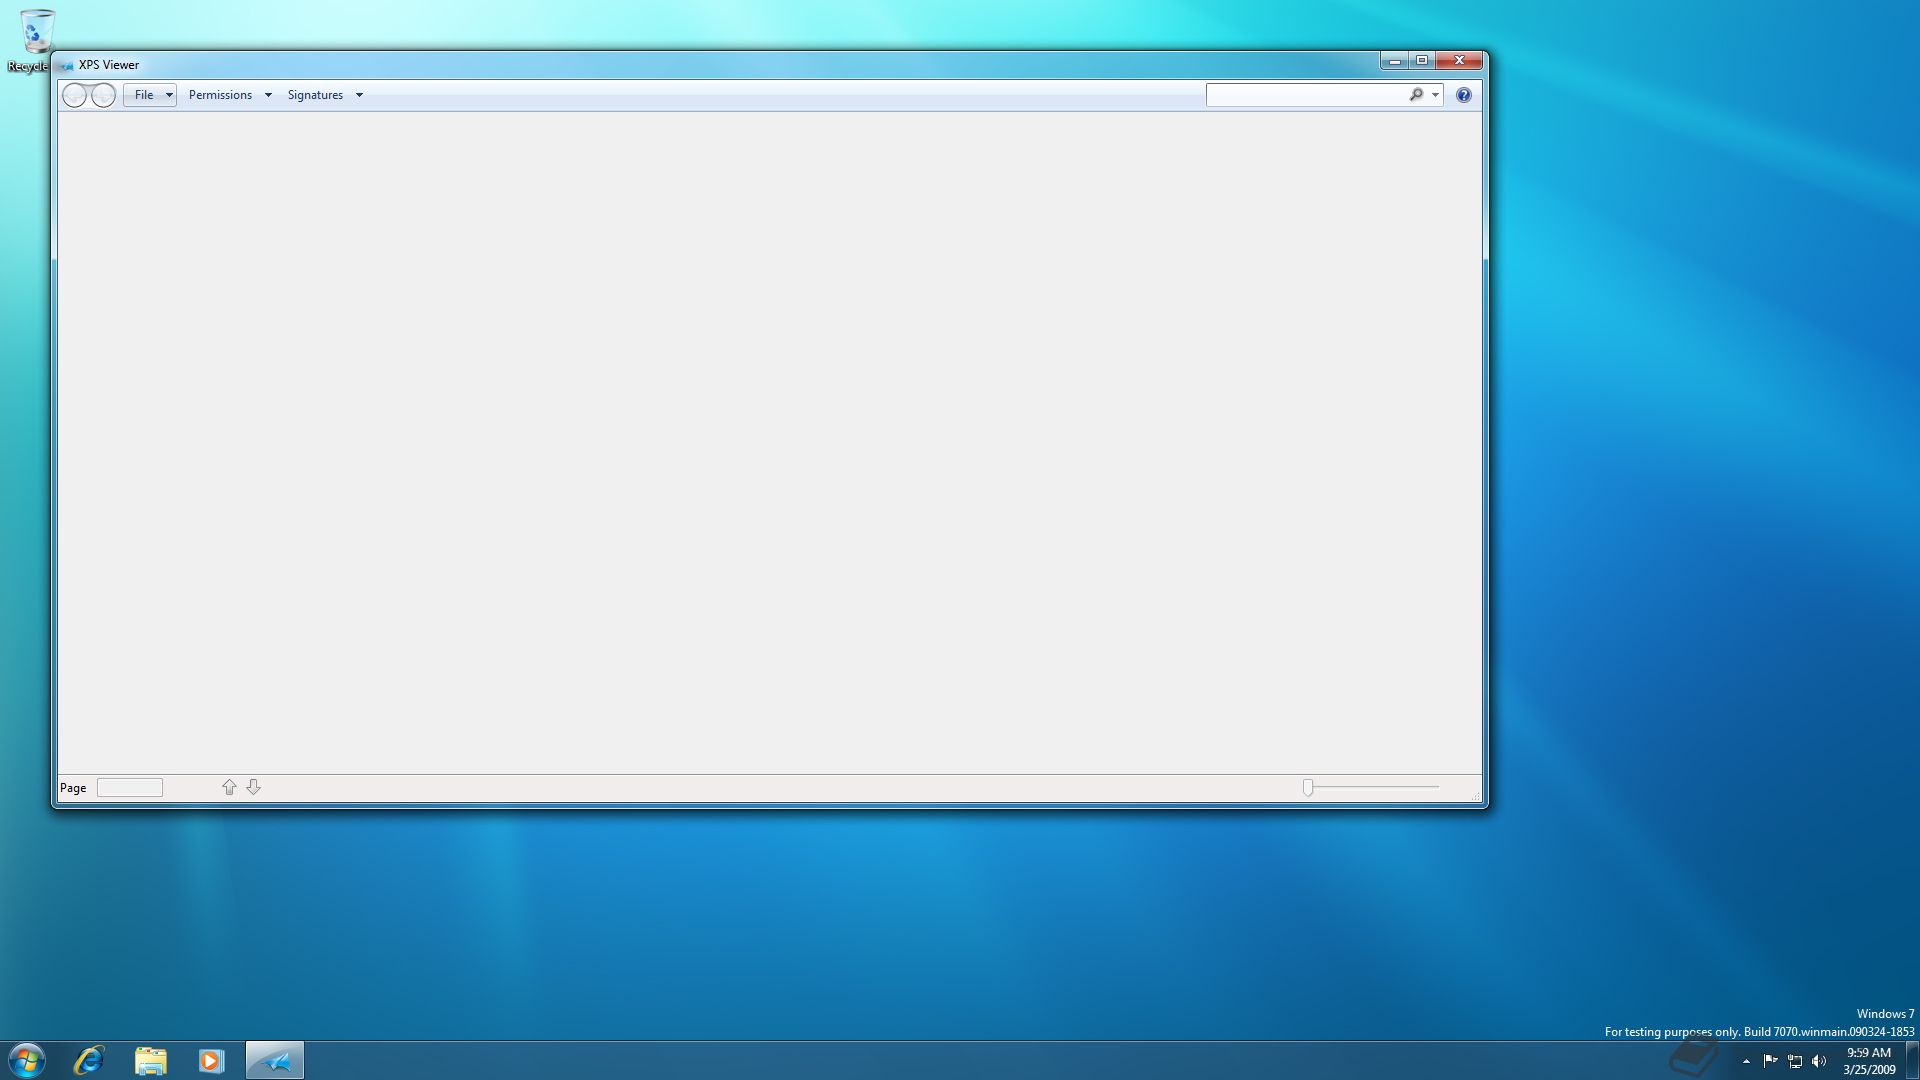Show hidden system tray icons
Viewport: 1920px width, 1080px height.
point(1746,1061)
